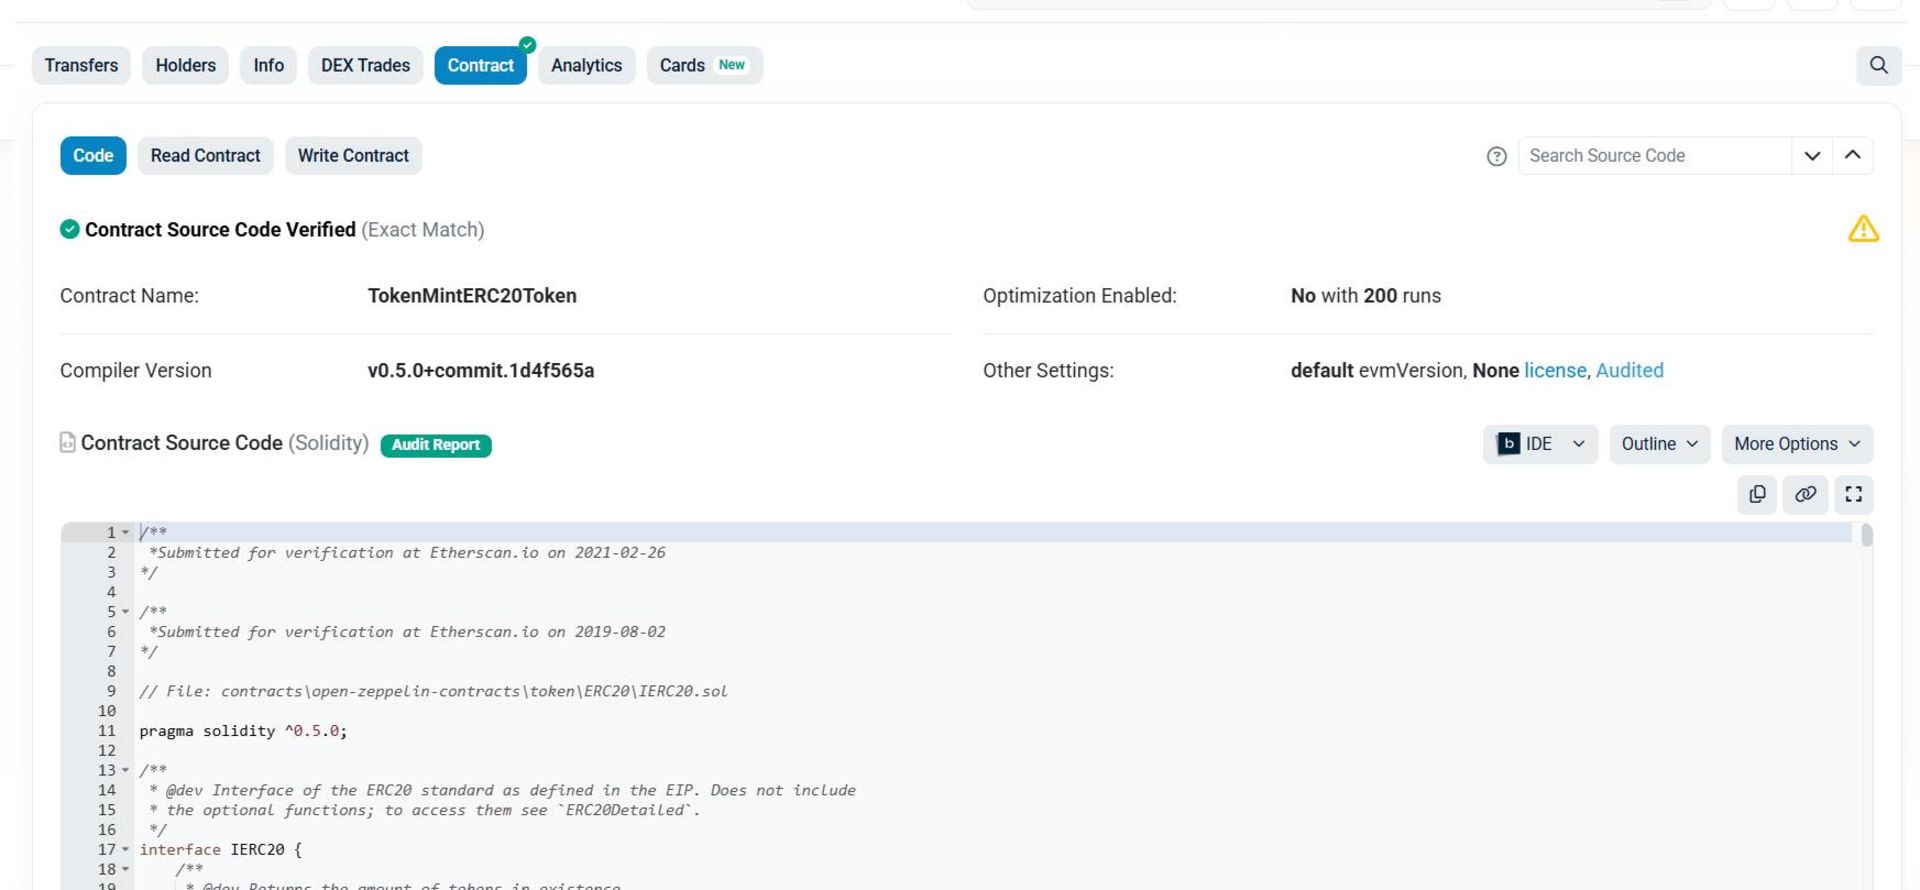Click the permalink chain icon
The width and height of the screenshot is (1920, 890).
[1805, 494]
